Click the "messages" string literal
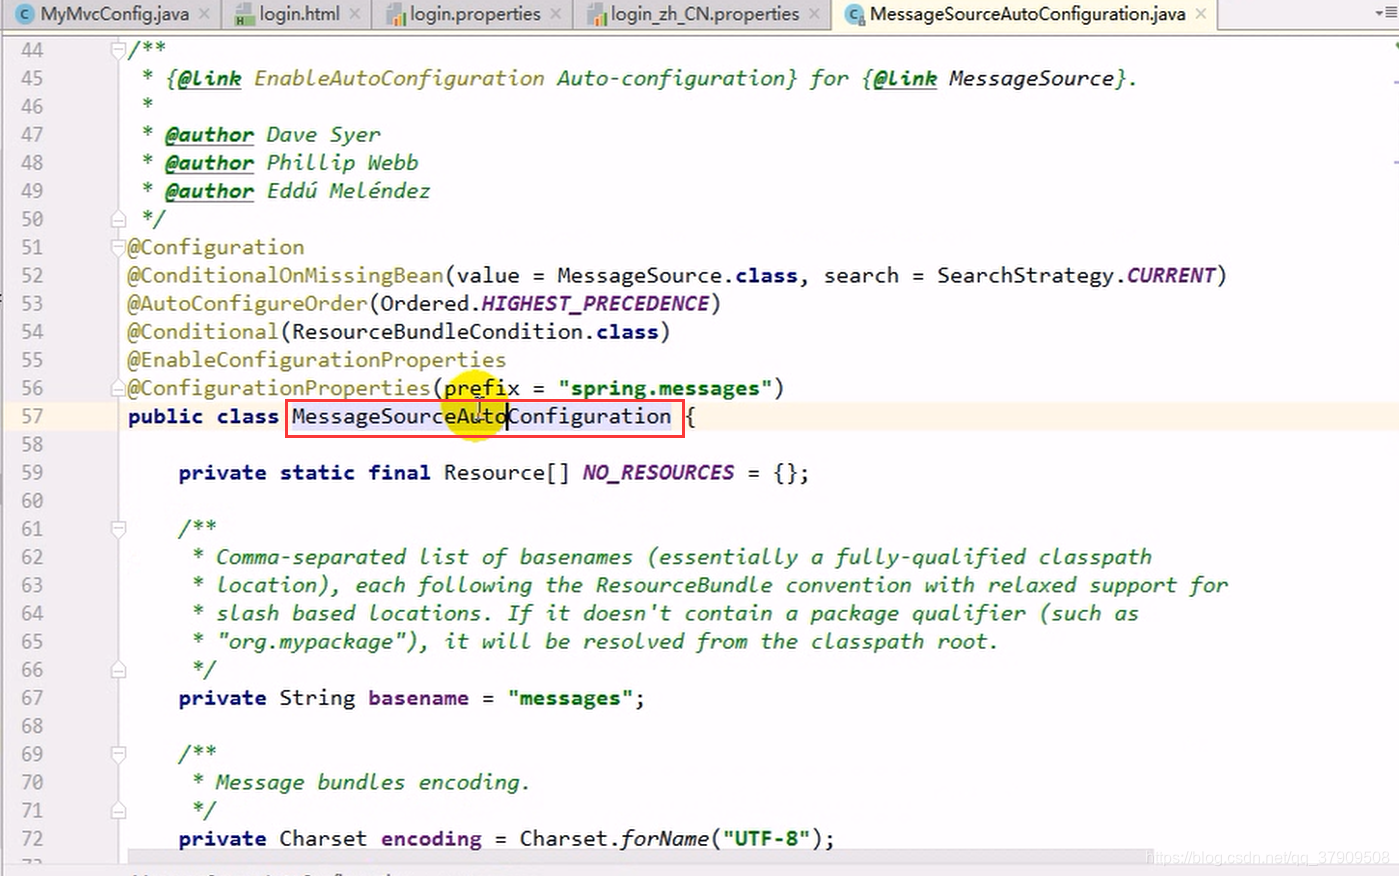Image resolution: width=1399 pixels, height=876 pixels. pos(570,698)
